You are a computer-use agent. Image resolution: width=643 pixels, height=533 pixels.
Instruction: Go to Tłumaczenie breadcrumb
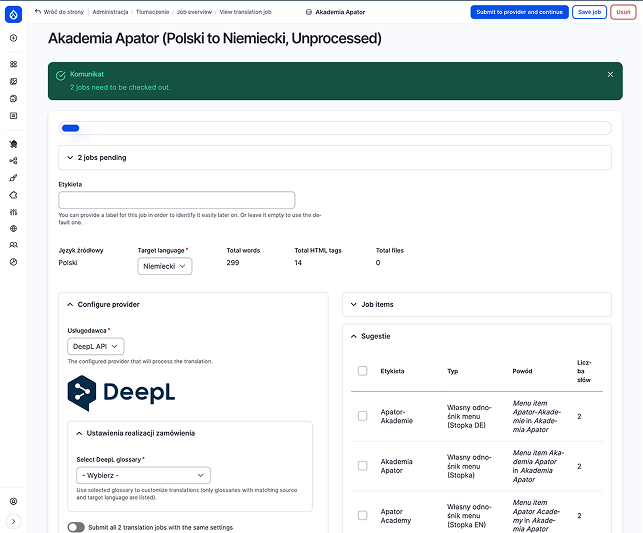[152, 12]
